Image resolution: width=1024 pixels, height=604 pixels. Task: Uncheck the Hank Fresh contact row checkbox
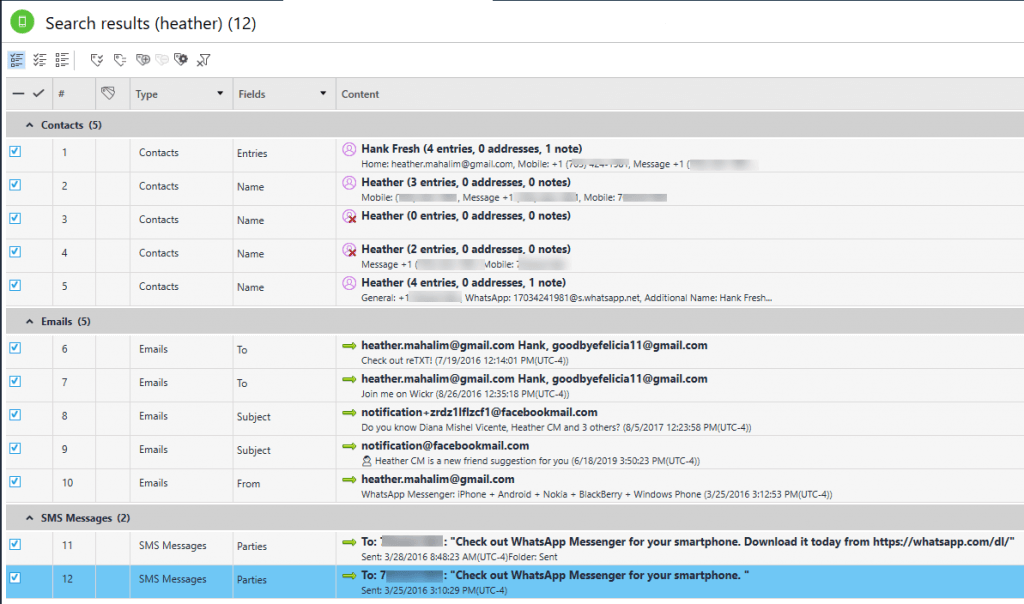pyautogui.click(x=15, y=151)
